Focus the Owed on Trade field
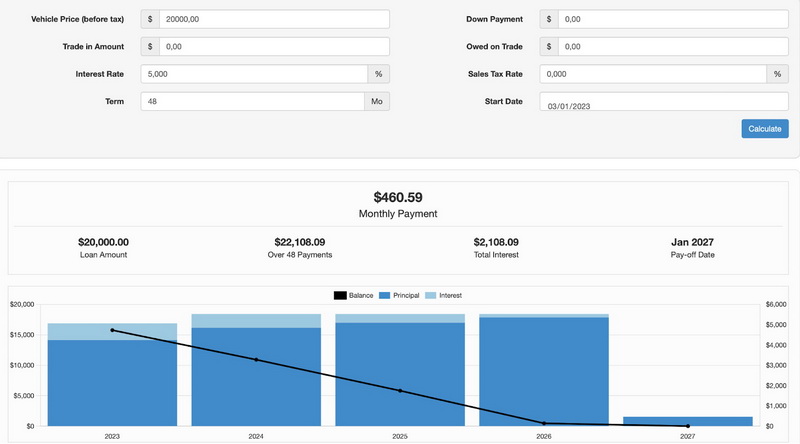 (673, 46)
